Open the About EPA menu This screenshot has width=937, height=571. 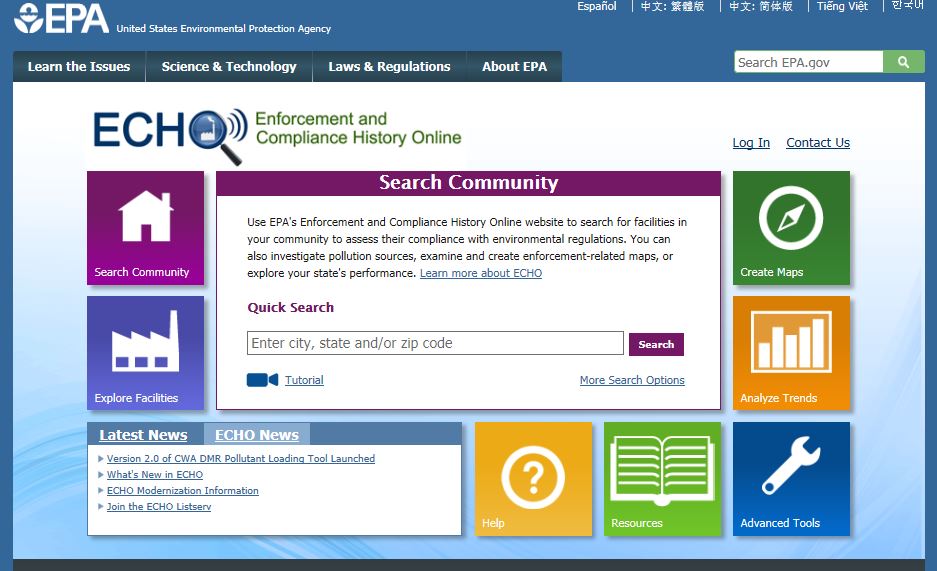tap(515, 66)
